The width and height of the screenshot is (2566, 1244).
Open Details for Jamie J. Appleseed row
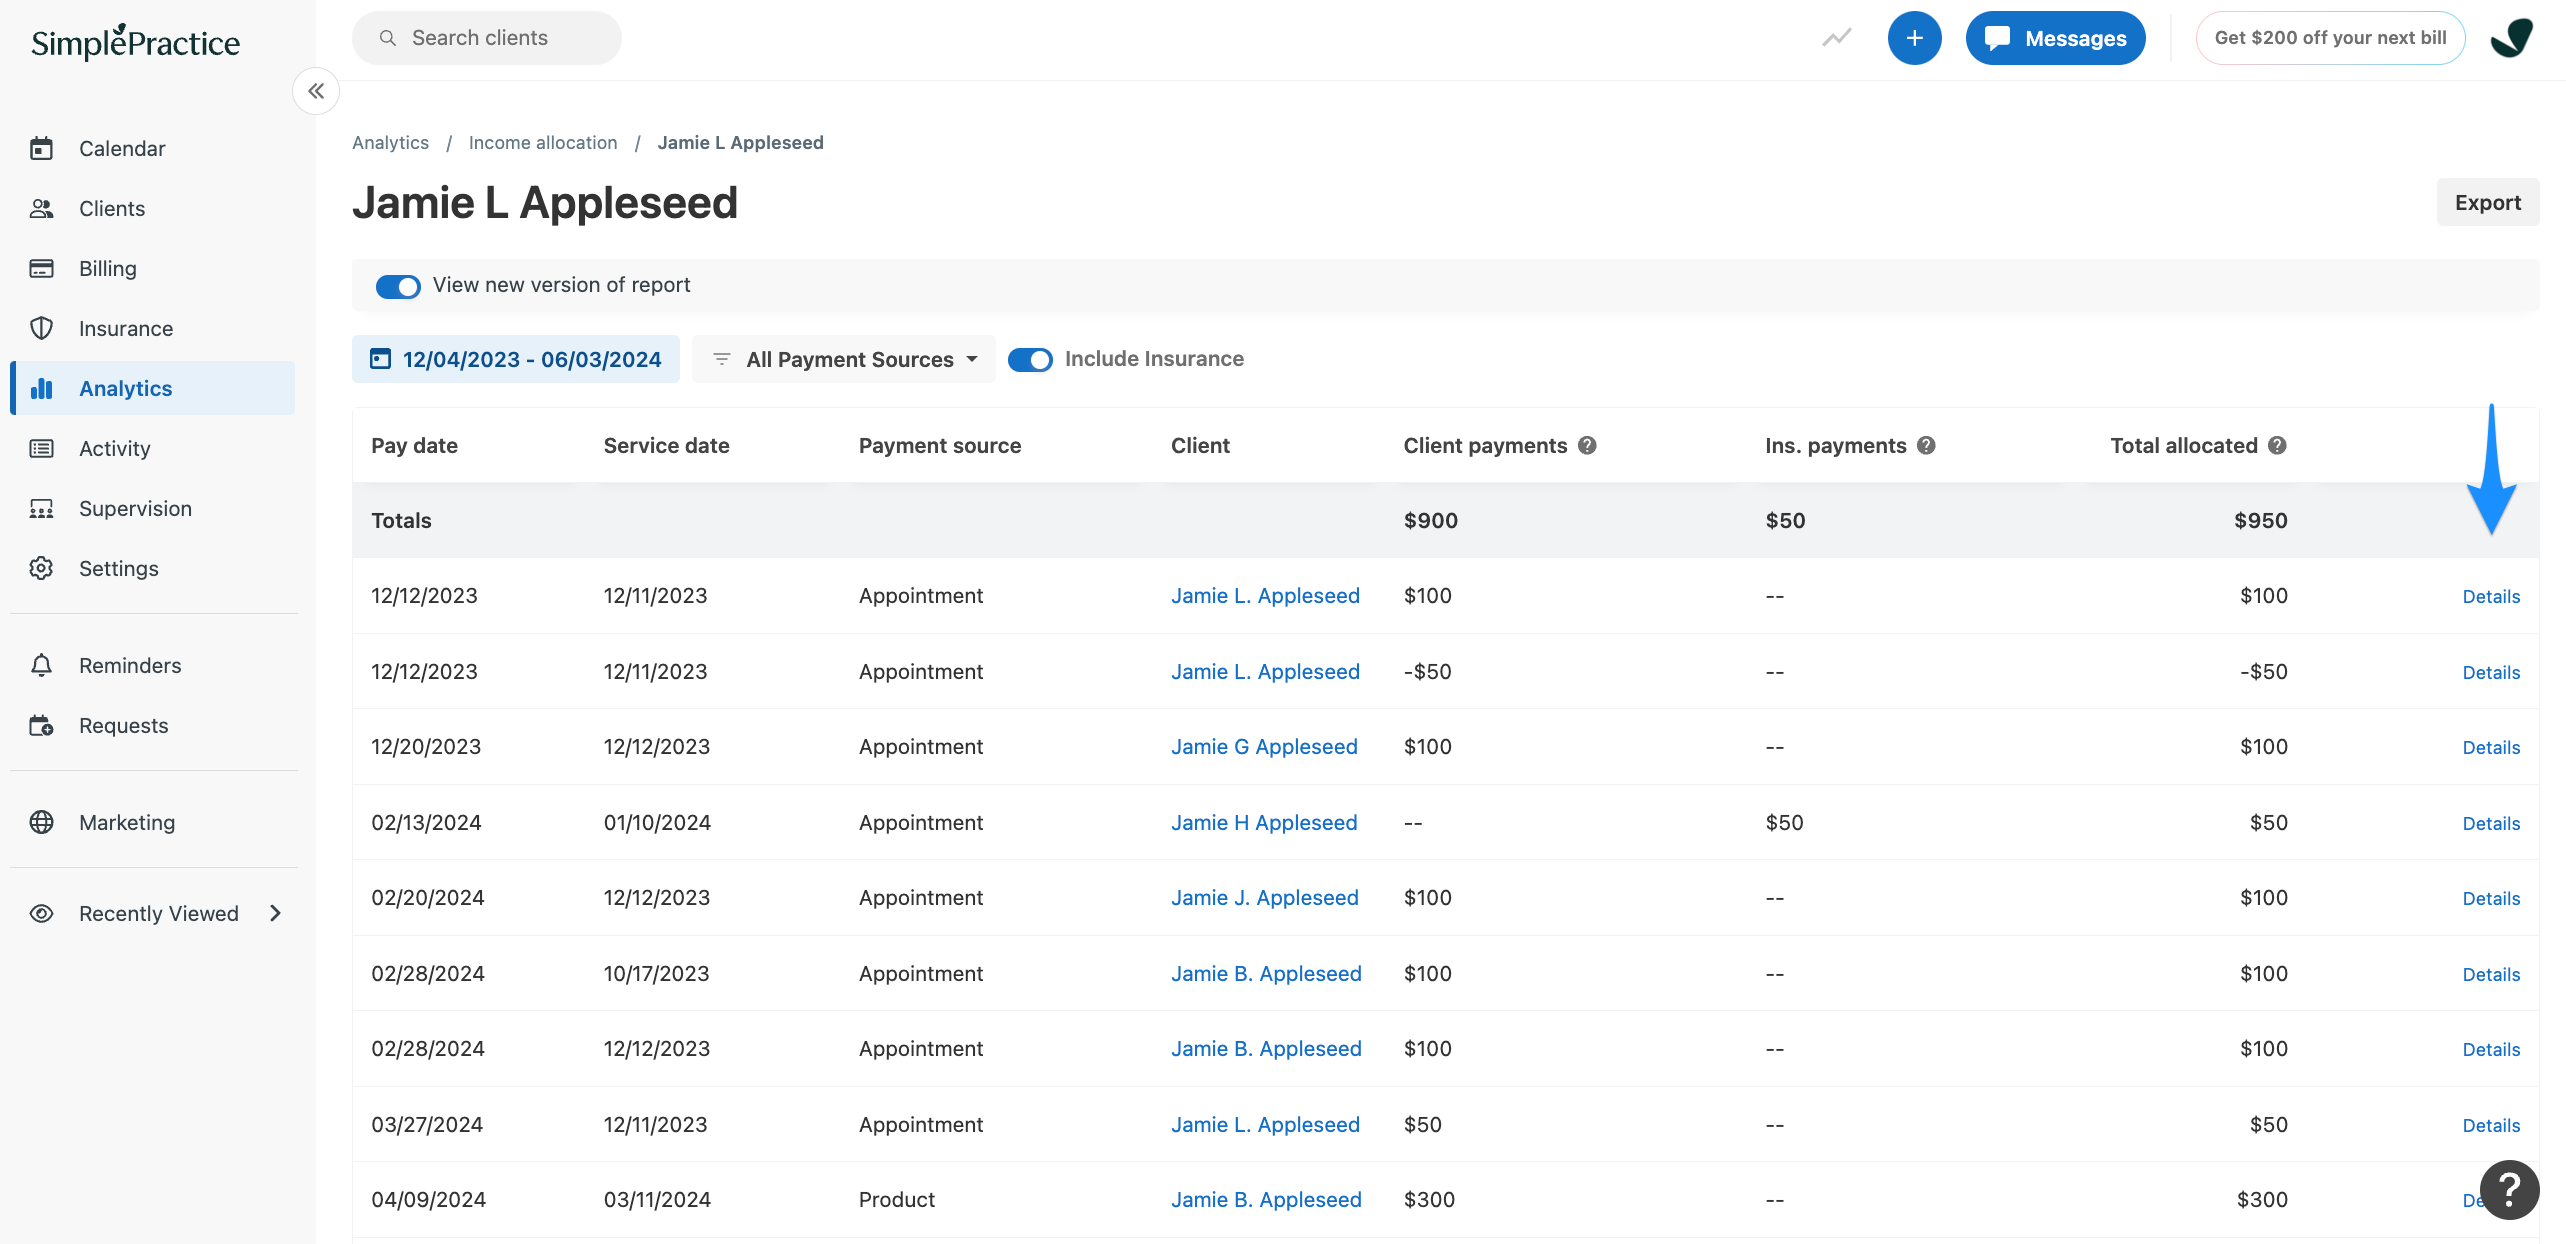[x=2491, y=898]
